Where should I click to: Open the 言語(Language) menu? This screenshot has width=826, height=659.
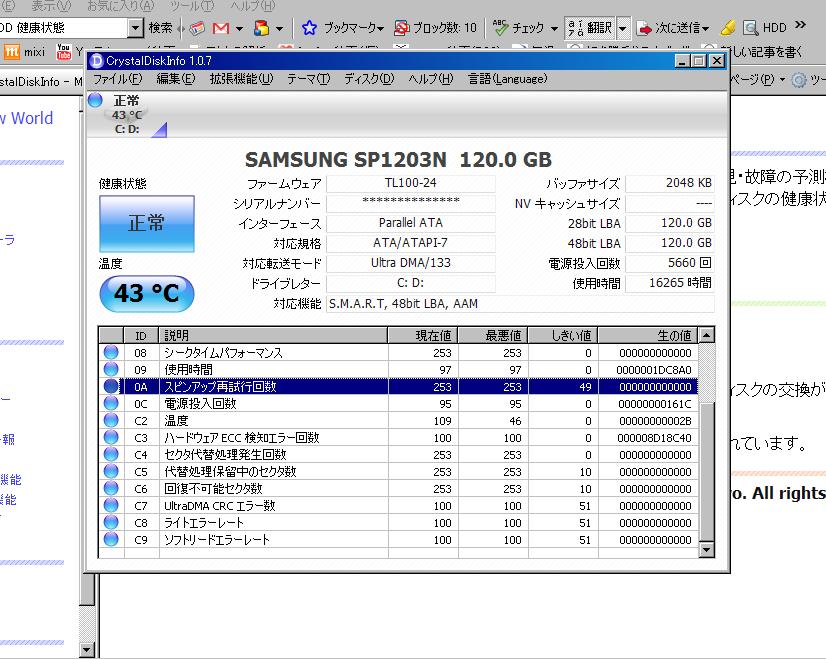pyautogui.click(x=508, y=79)
